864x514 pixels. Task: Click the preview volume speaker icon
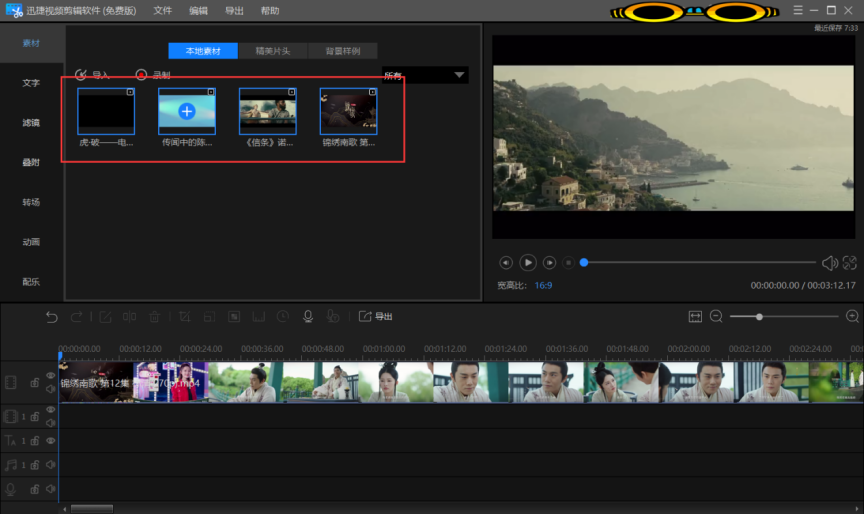[829, 263]
